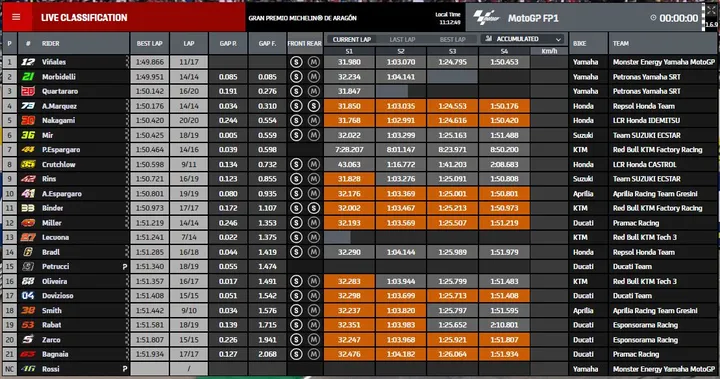Click P.Espargaro S4 time 8:50.200

pos(504,150)
